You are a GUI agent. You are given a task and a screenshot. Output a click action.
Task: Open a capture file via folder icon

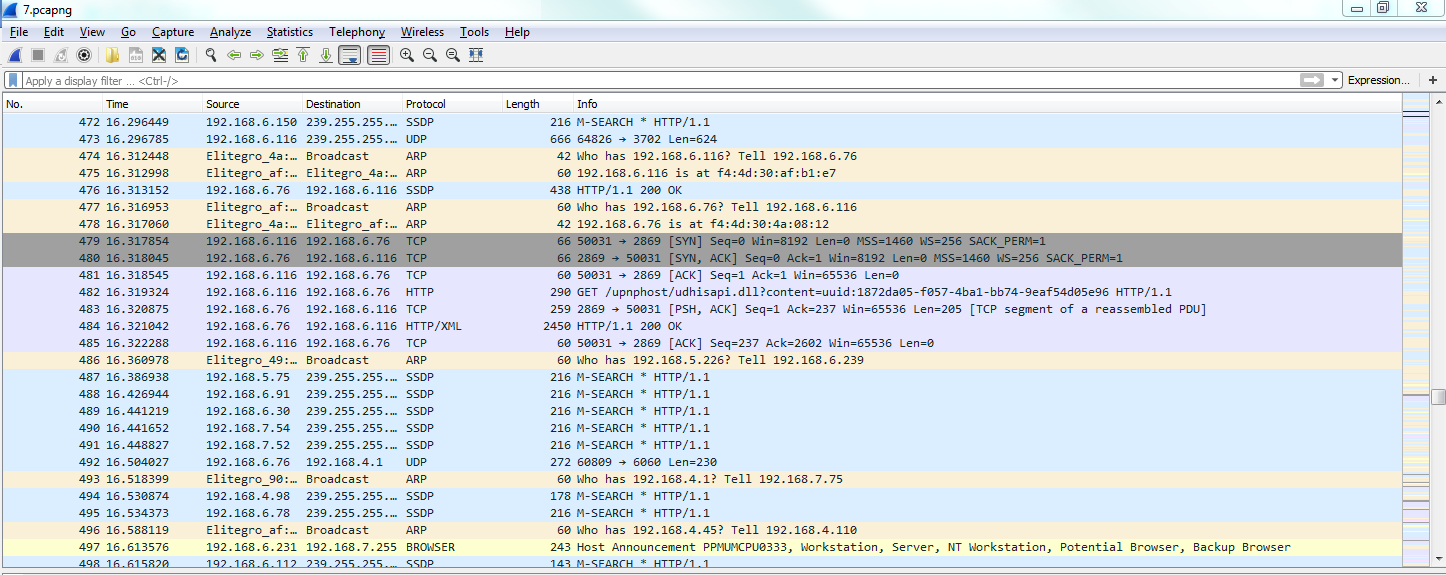tap(112, 55)
